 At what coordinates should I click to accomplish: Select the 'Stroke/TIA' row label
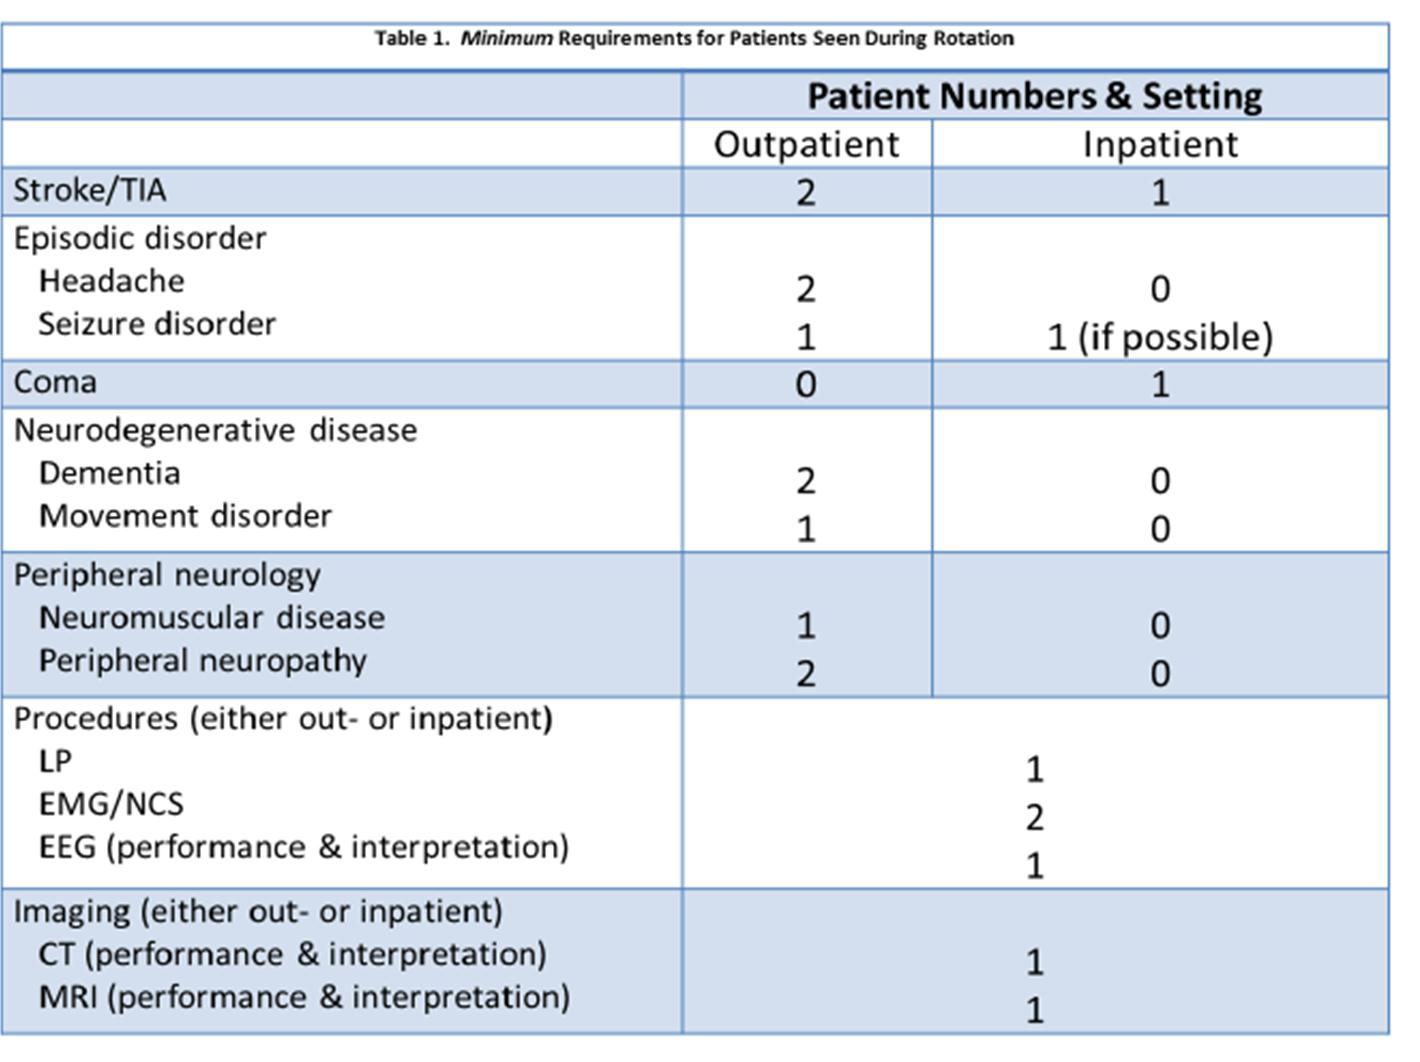(90, 190)
